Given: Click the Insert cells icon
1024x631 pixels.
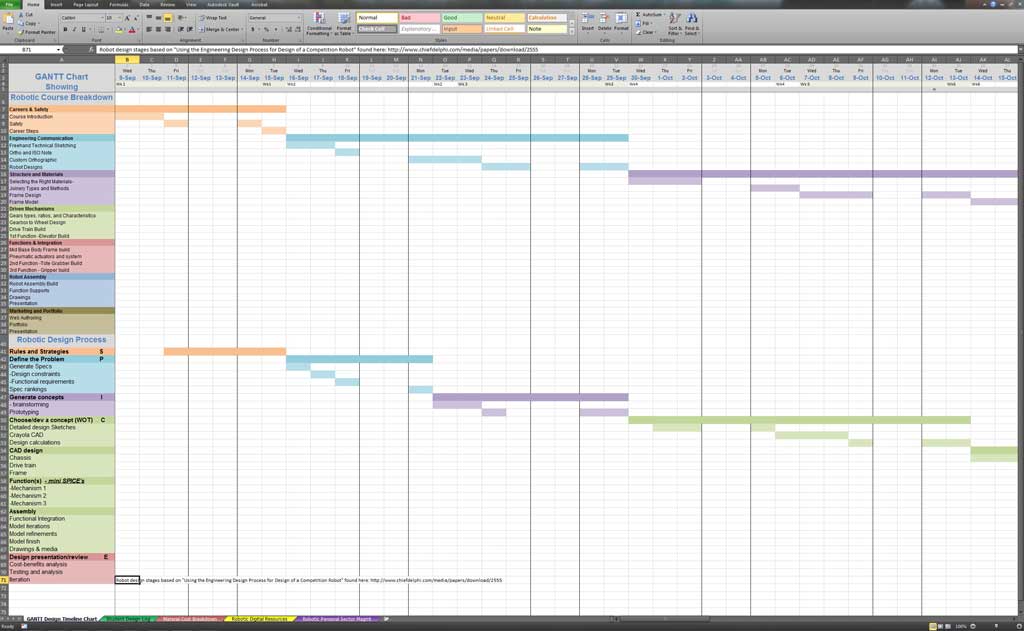Looking at the screenshot, I should (587, 20).
